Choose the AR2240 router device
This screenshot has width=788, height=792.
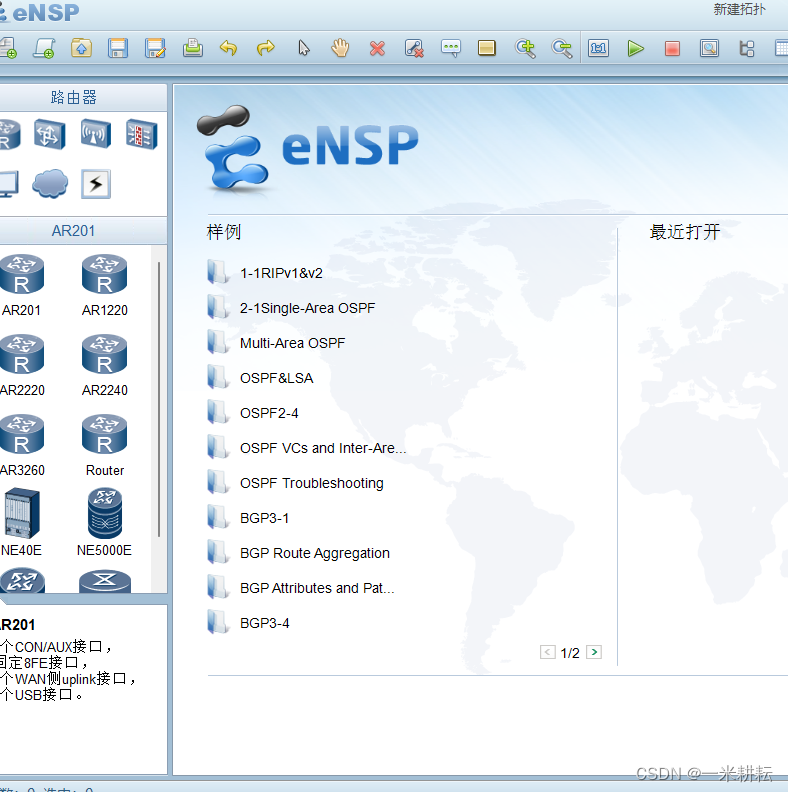pyautogui.click(x=105, y=366)
